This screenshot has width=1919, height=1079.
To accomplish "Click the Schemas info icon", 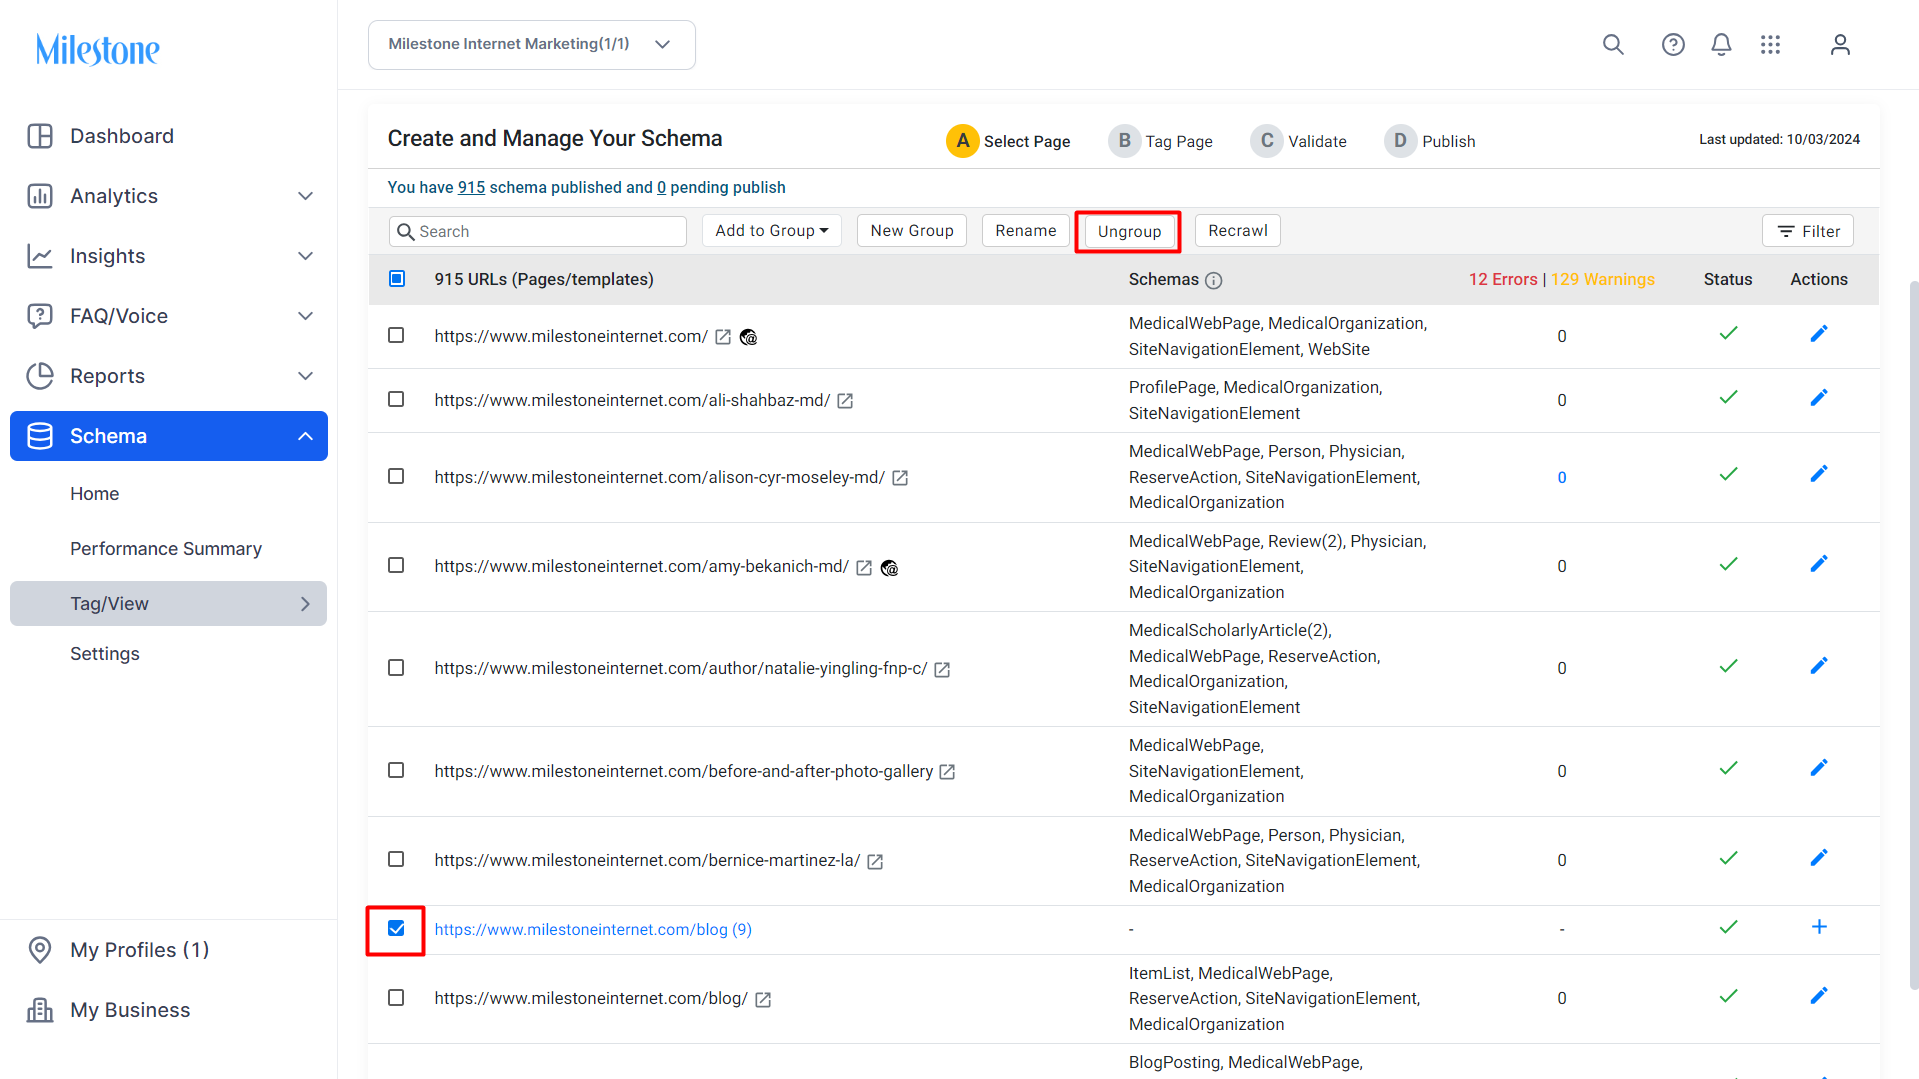I will click(x=1214, y=281).
